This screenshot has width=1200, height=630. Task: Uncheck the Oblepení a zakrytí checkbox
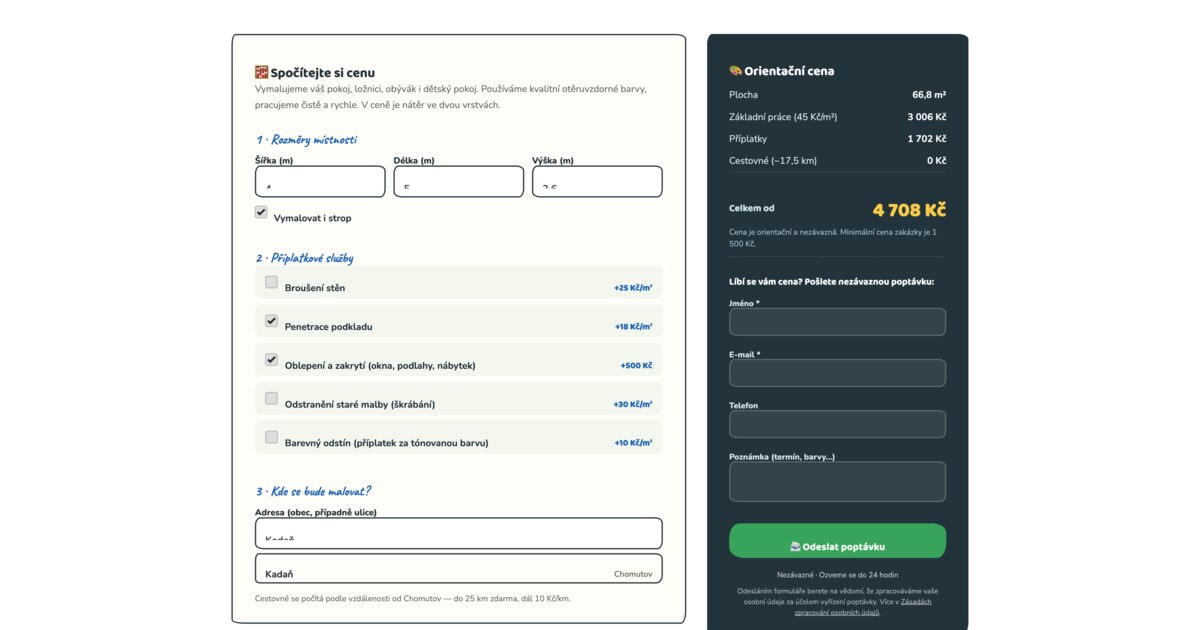click(x=271, y=359)
